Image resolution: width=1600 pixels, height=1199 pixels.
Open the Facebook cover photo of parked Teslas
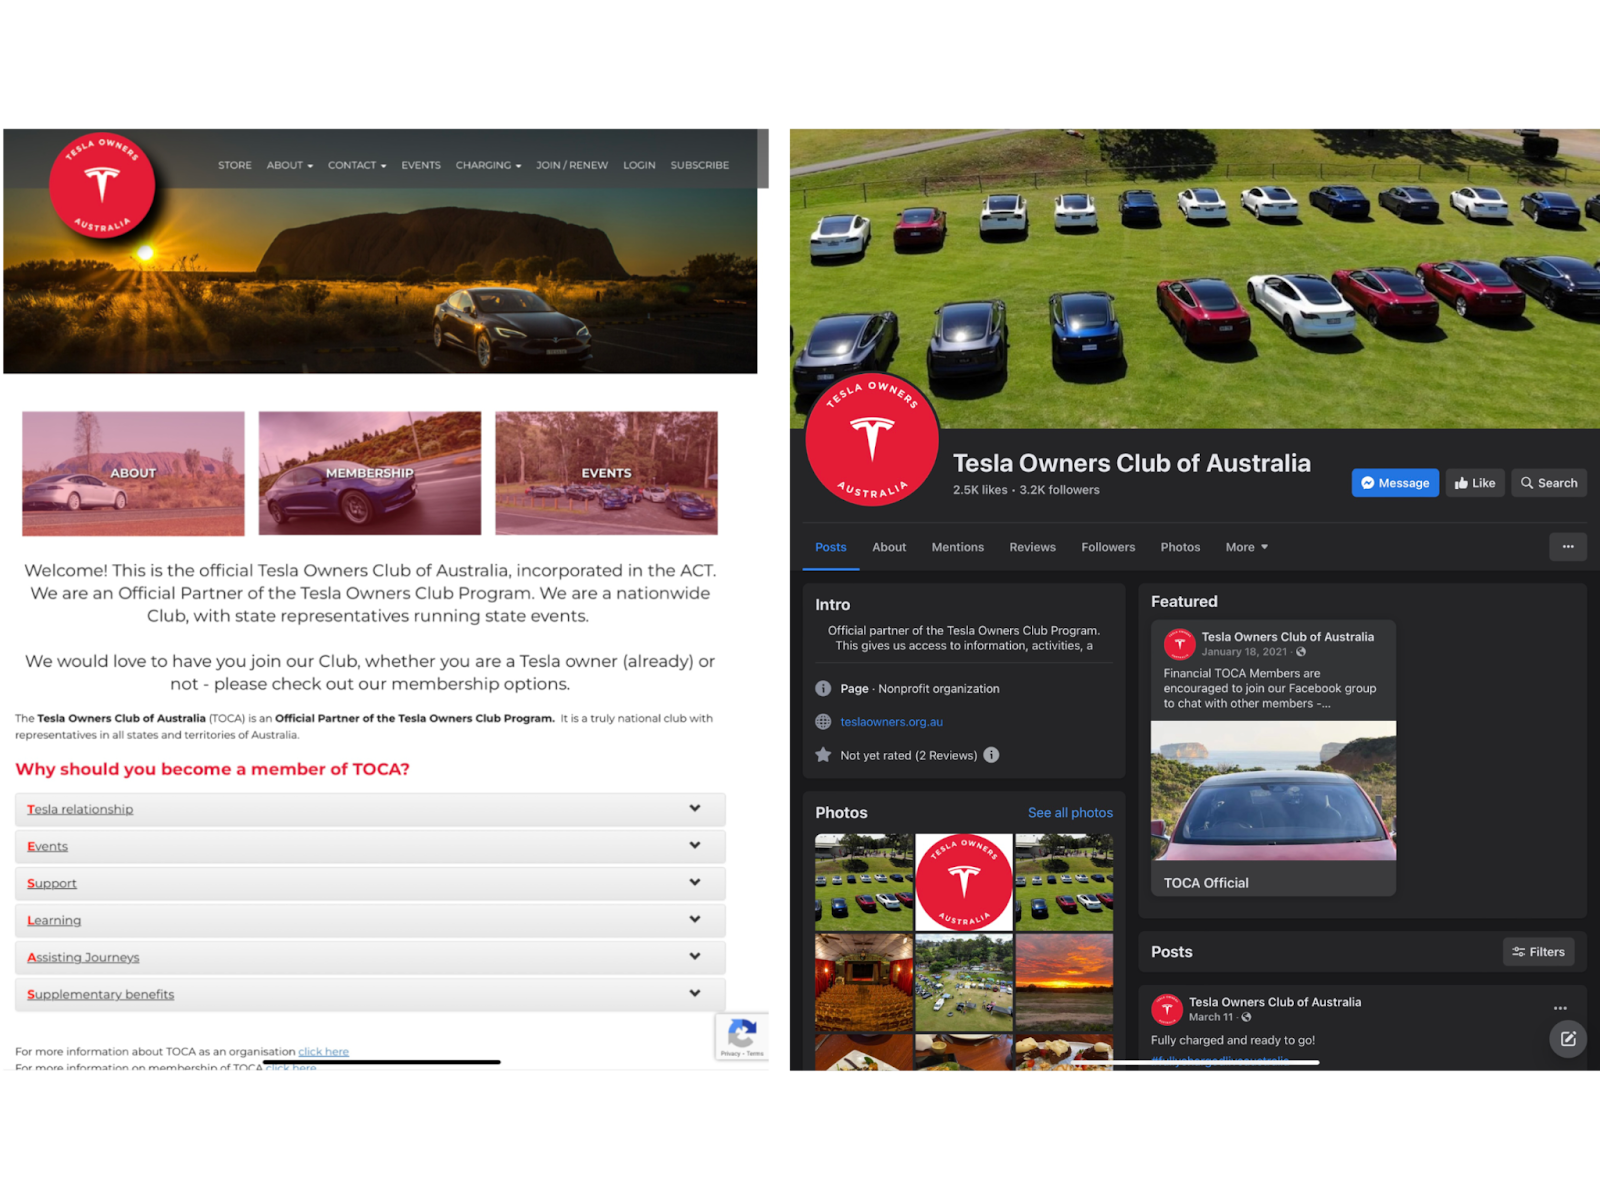pos(1195,278)
